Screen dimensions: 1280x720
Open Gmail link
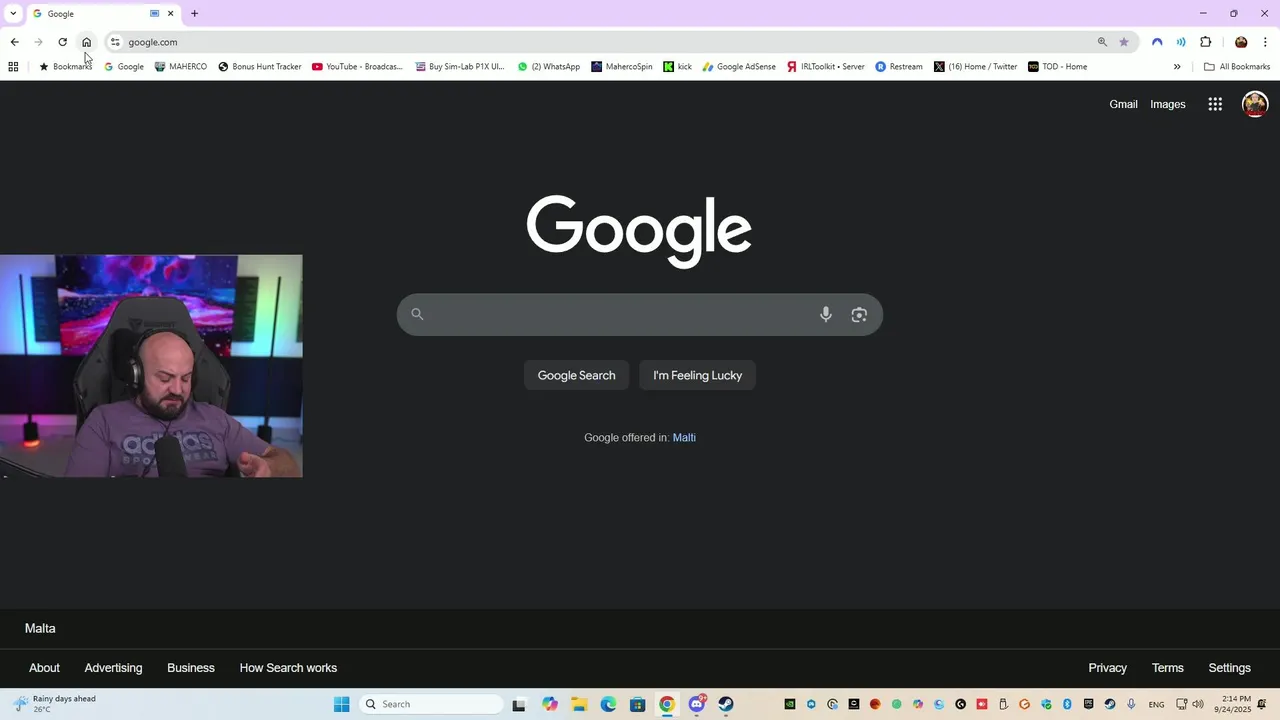tap(1123, 104)
